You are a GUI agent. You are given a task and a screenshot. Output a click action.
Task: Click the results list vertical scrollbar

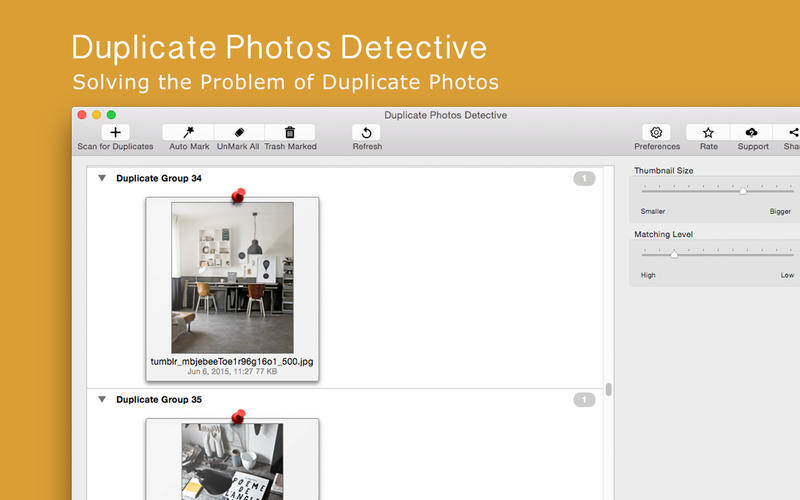coord(608,389)
